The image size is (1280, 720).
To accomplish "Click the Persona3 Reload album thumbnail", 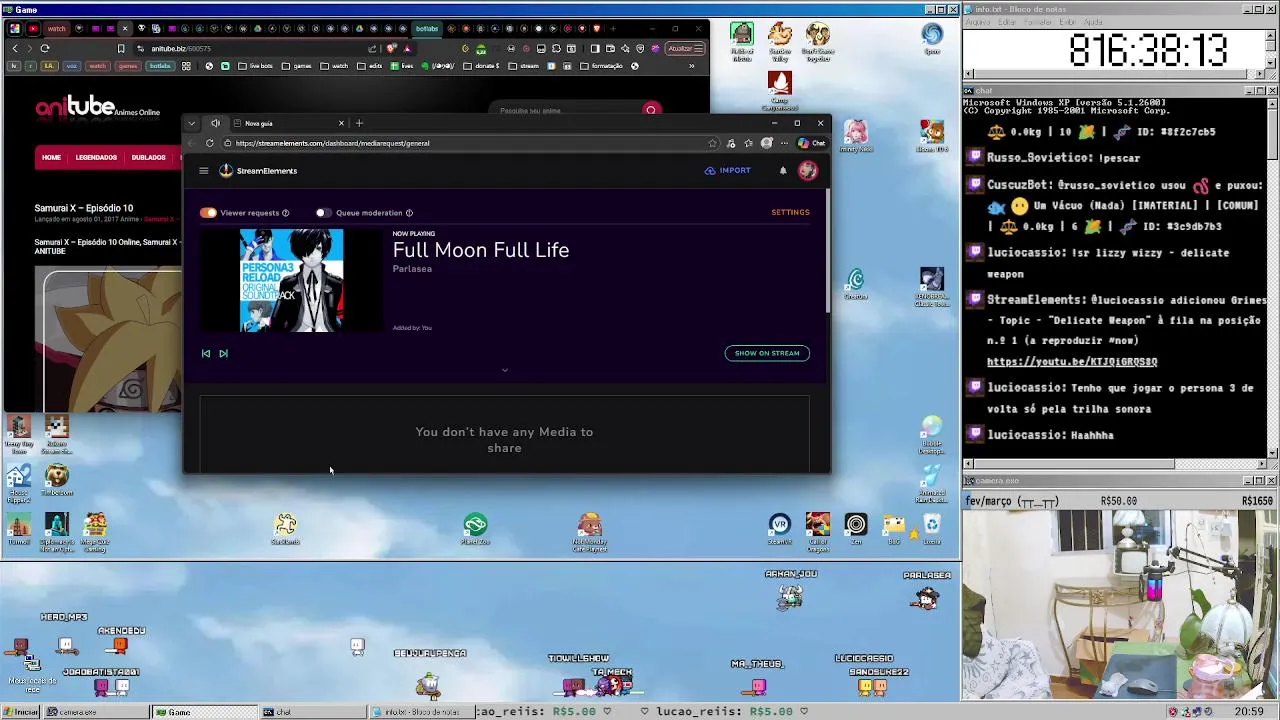I will [291, 281].
